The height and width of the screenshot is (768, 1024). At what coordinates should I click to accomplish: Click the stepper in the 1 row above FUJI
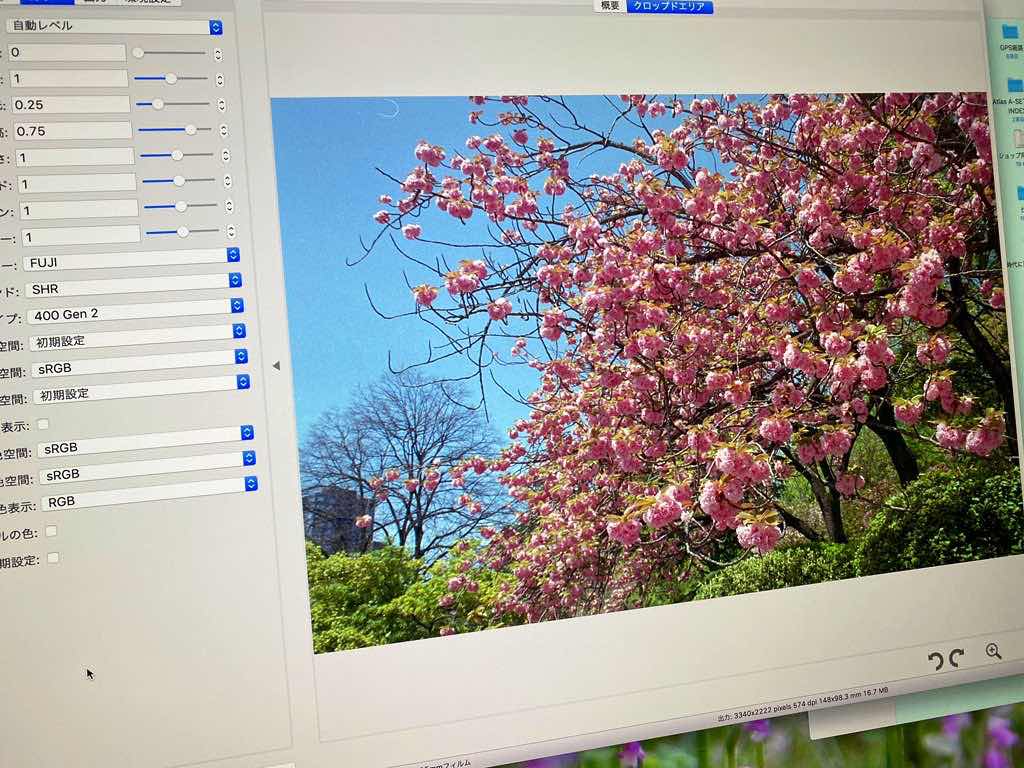tap(231, 231)
